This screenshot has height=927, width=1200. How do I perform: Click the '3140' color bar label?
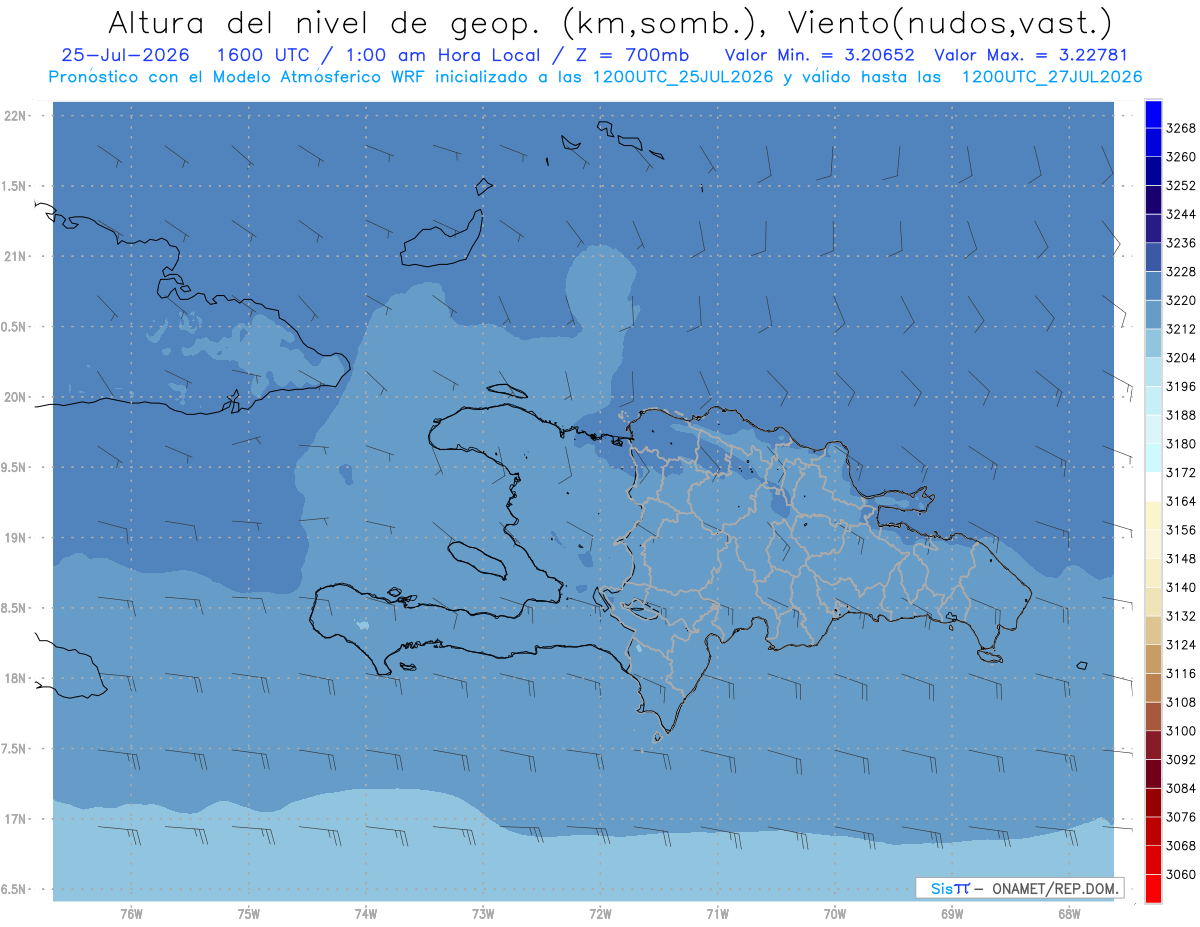(x=1181, y=587)
